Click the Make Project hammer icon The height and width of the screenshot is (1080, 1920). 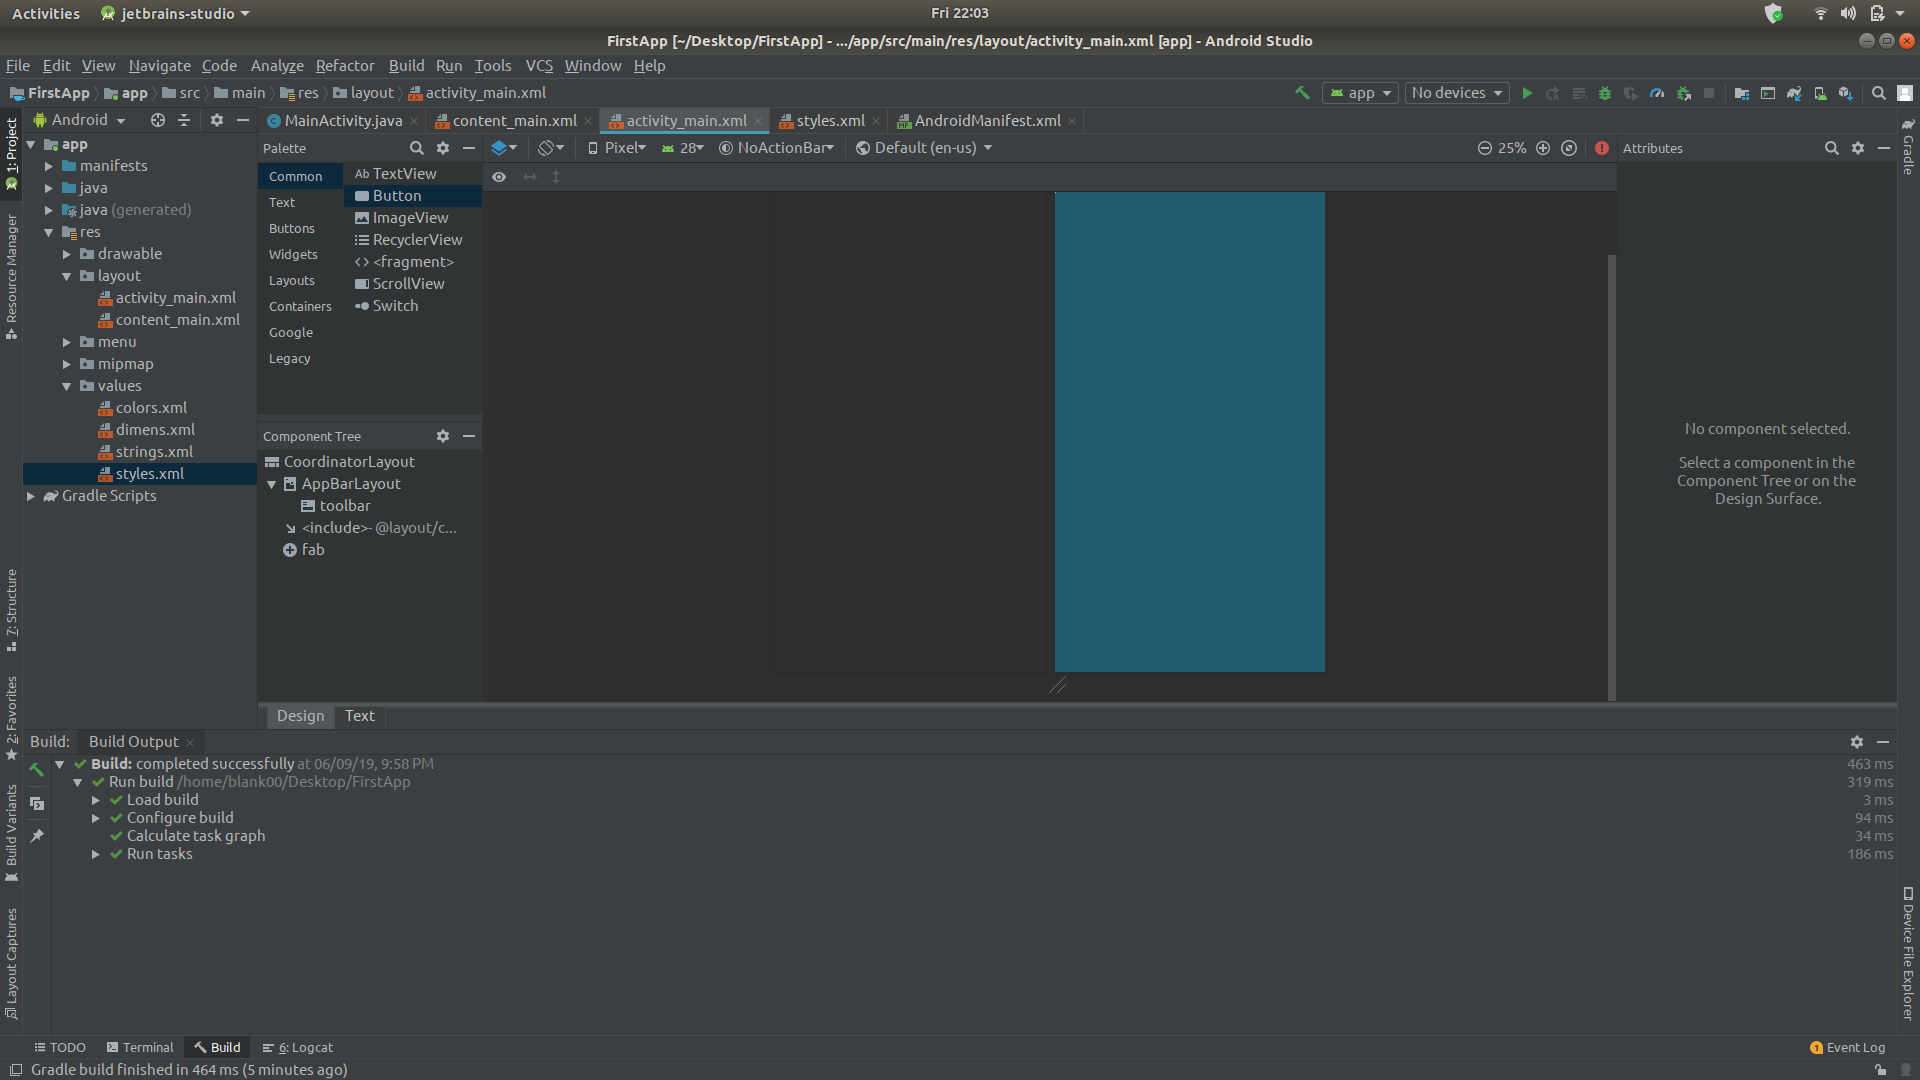(1302, 93)
